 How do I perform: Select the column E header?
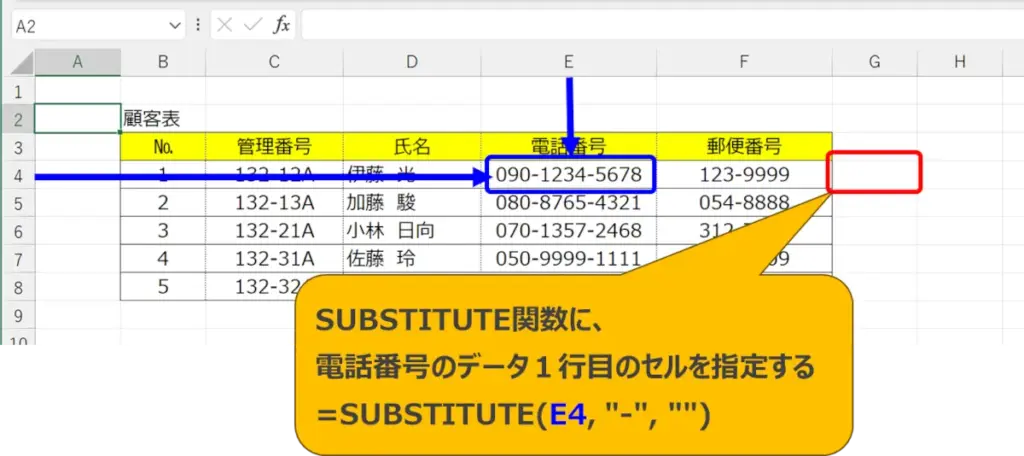click(568, 63)
